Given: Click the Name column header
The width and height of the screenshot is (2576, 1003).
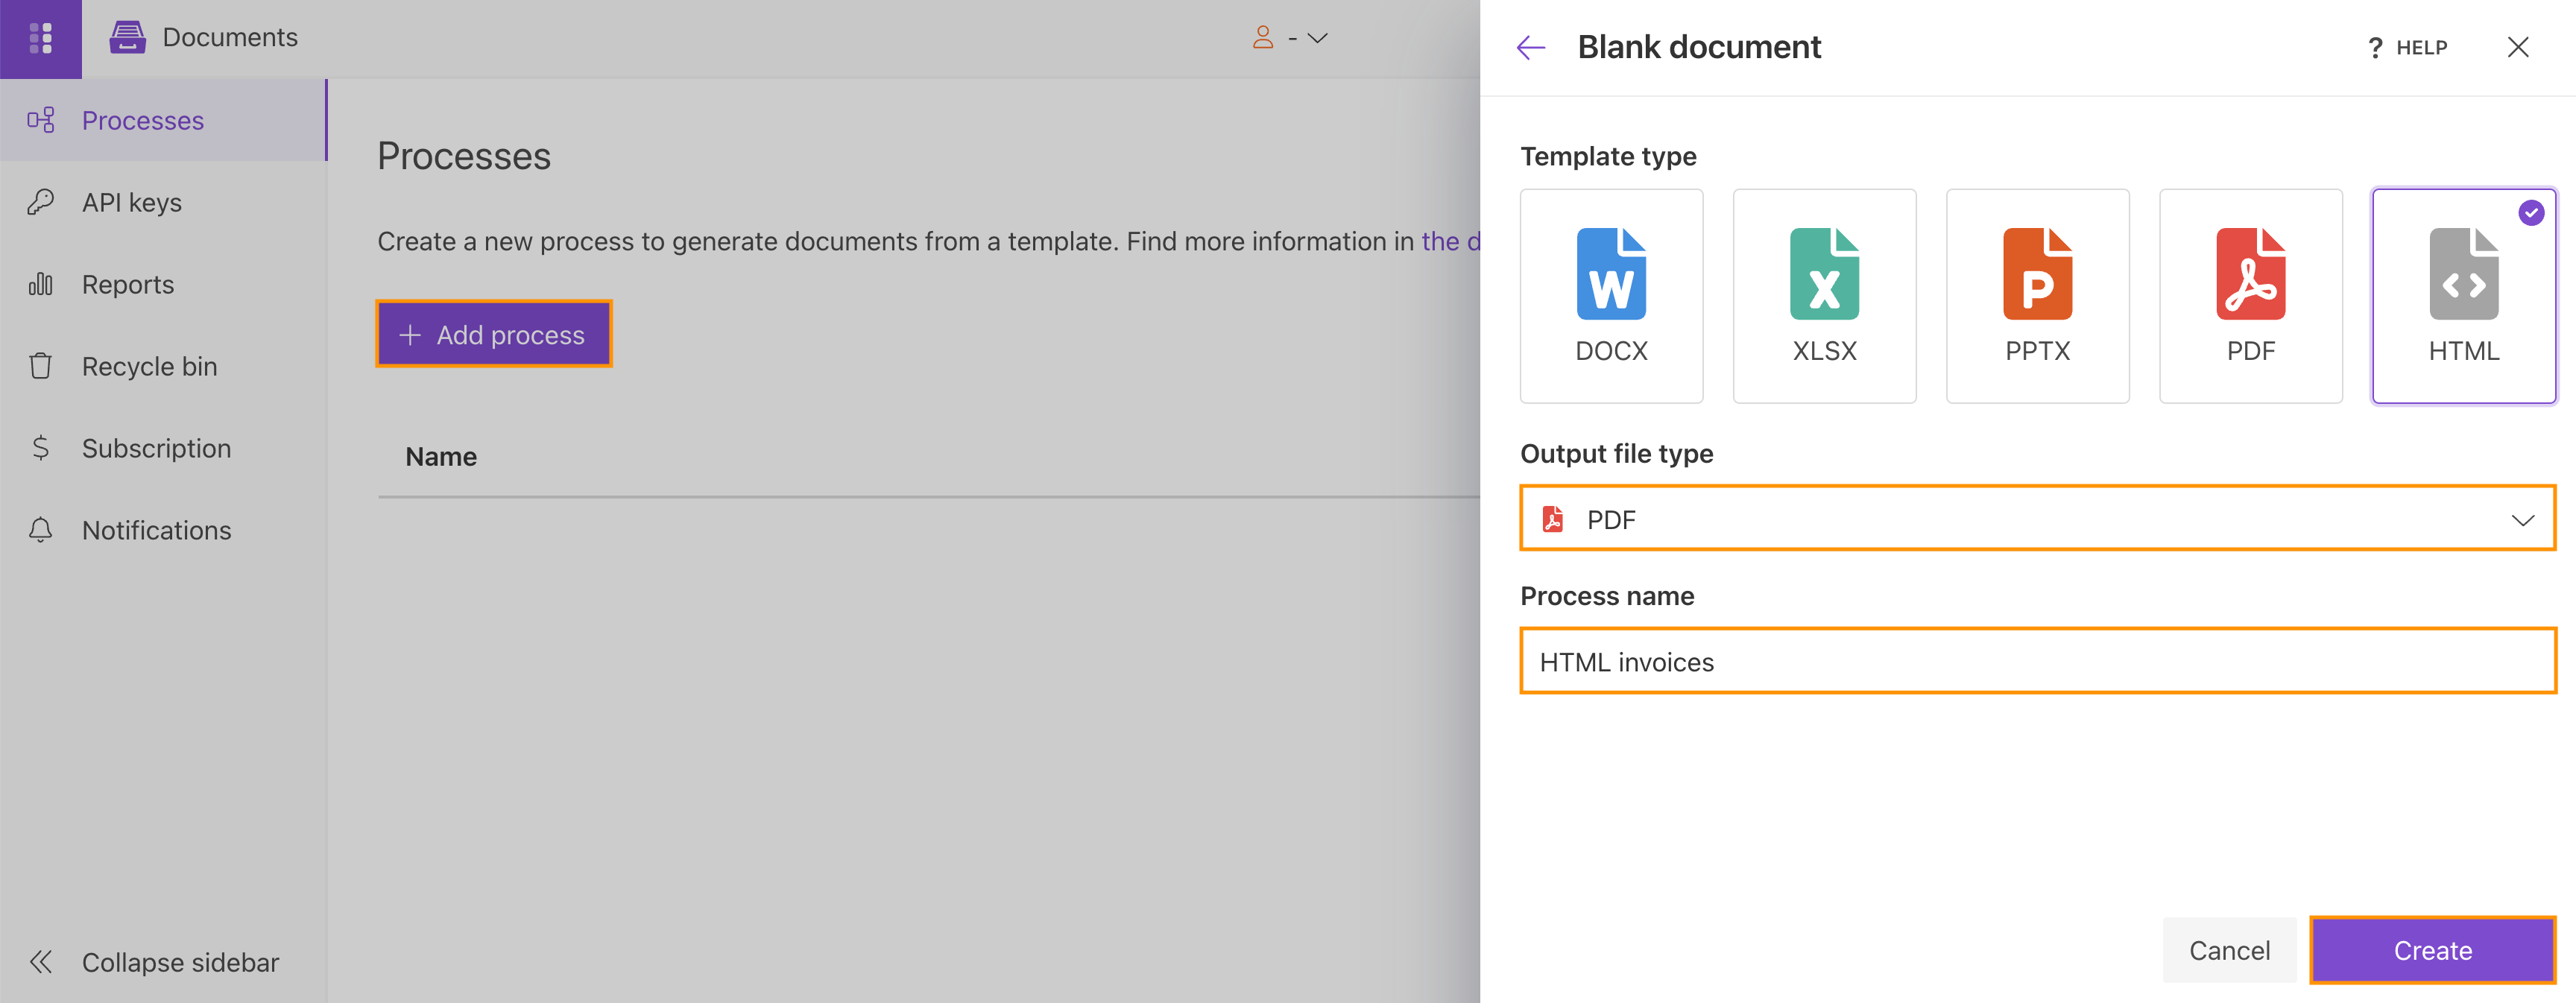Looking at the screenshot, I should point(441,456).
